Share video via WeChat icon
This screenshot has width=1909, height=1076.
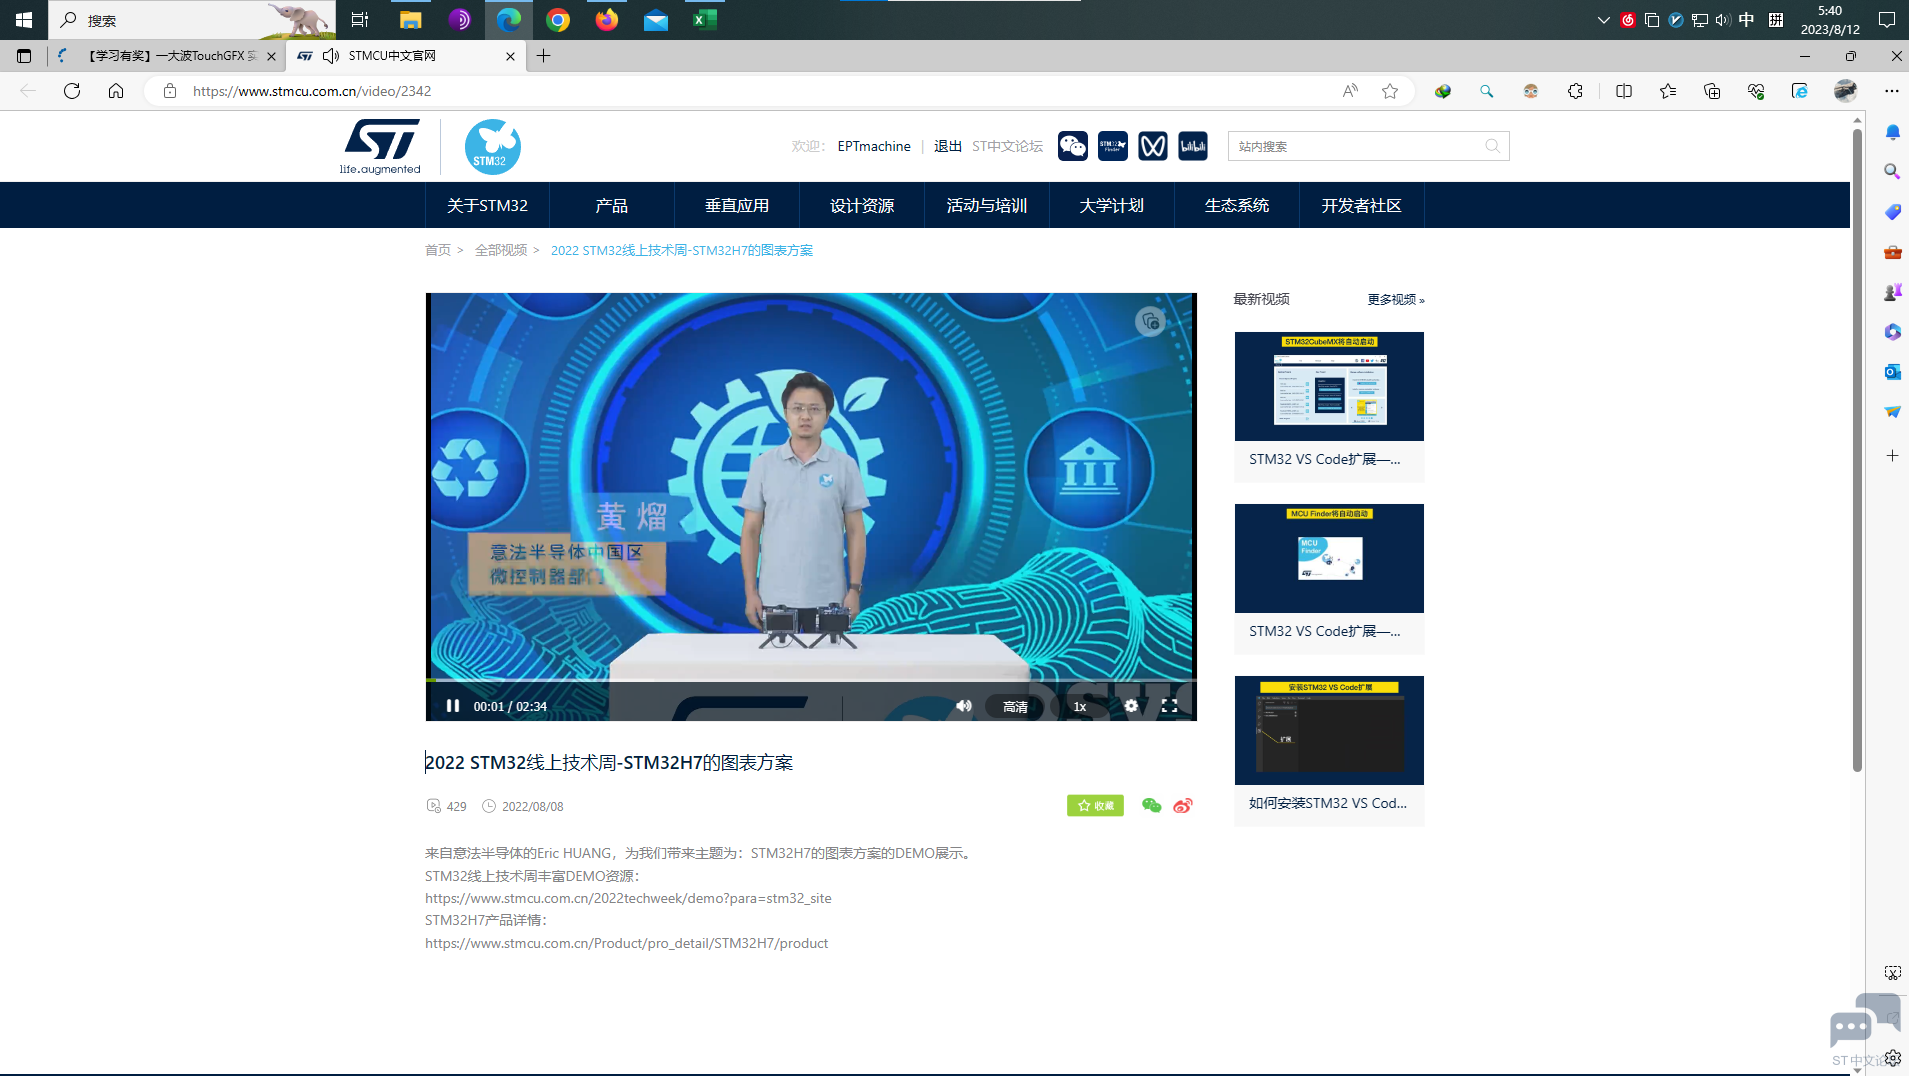coord(1151,806)
